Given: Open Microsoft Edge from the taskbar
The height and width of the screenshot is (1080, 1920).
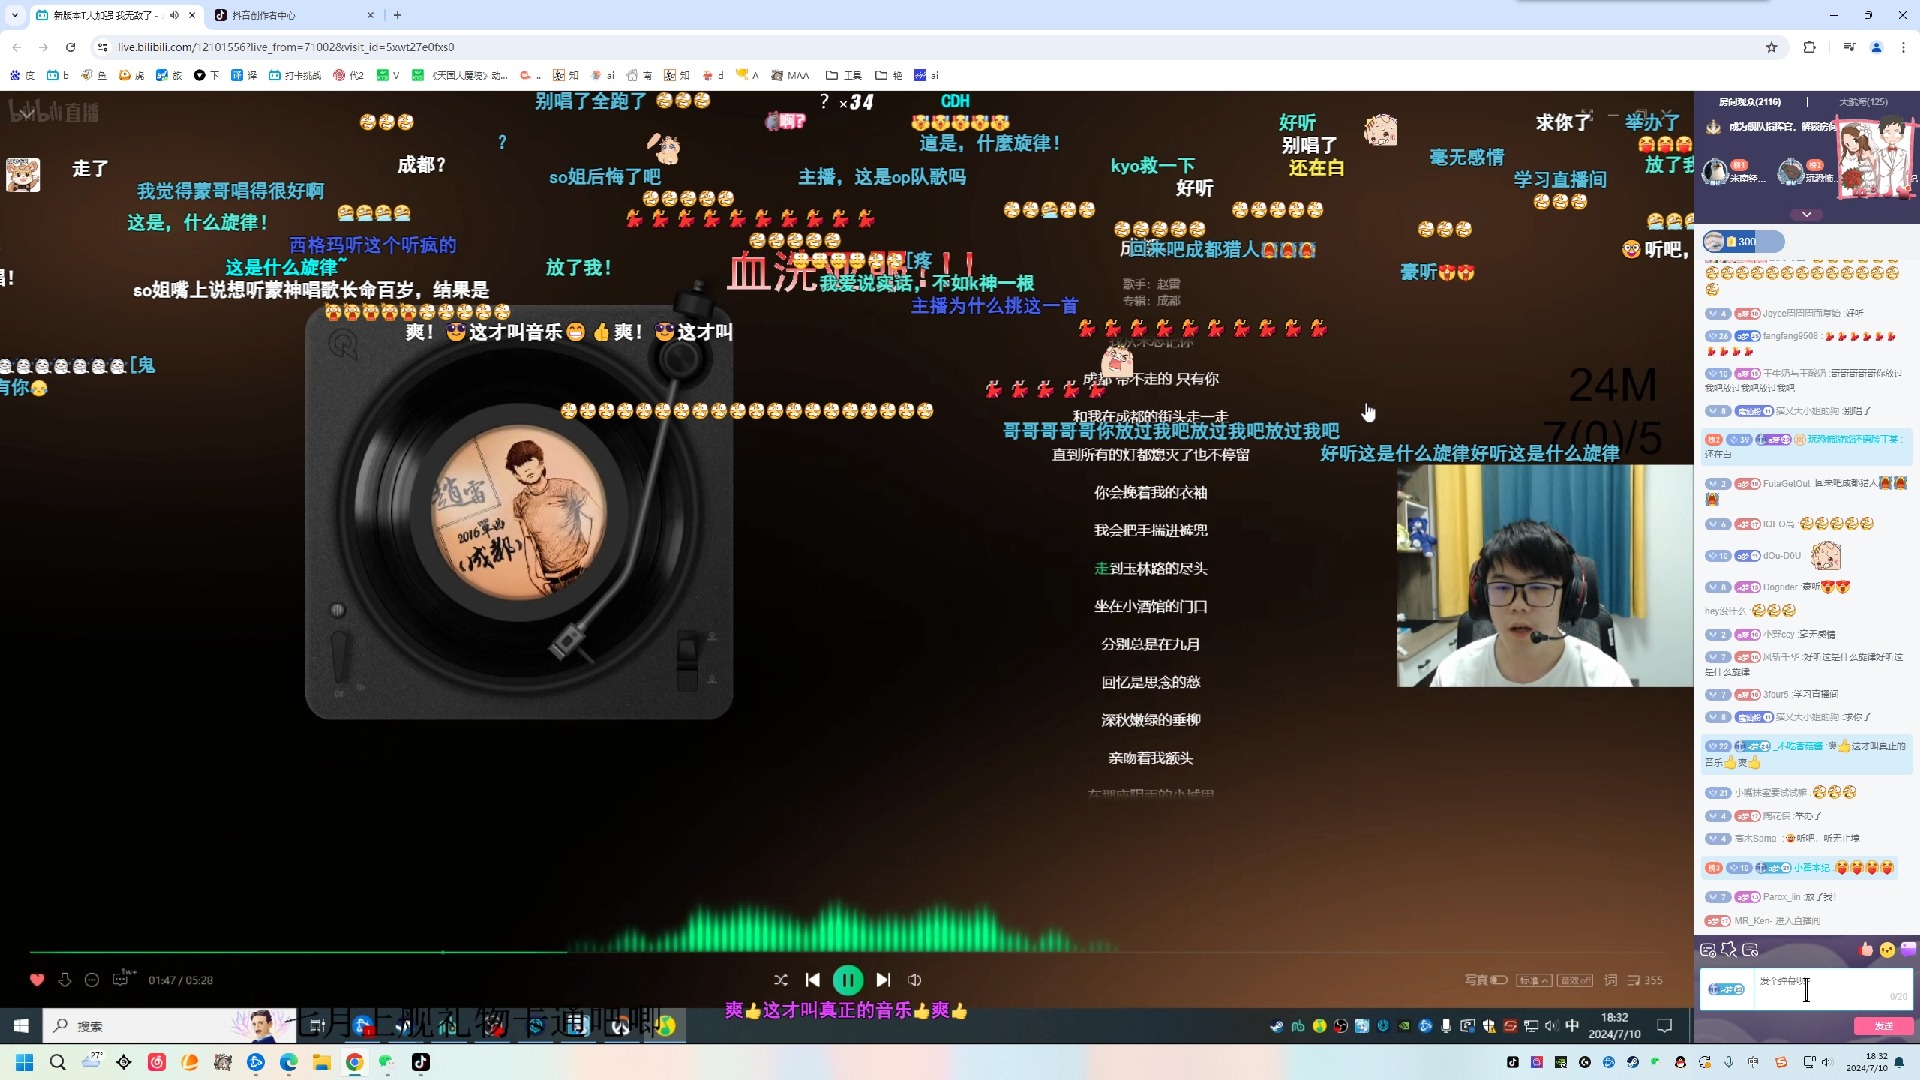Looking at the screenshot, I should tap(288, 1062).
